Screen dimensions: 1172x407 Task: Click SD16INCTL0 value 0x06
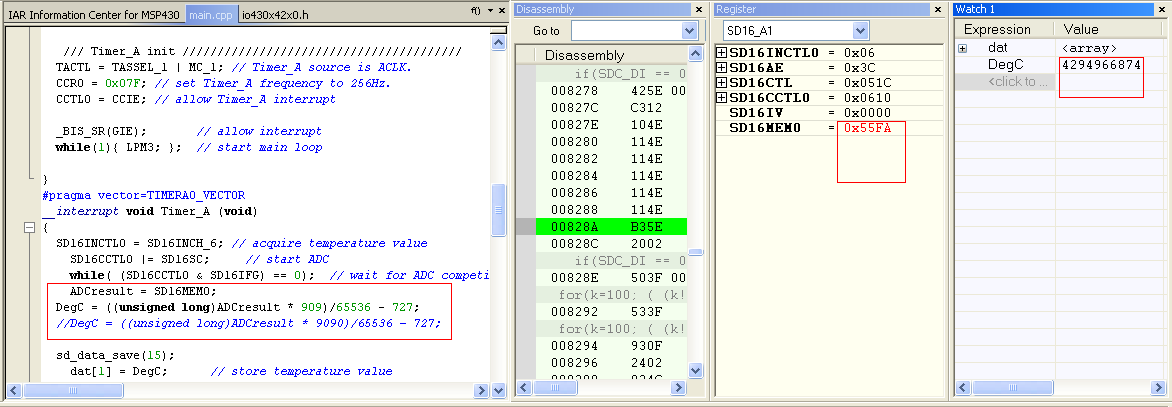[859, 53]
